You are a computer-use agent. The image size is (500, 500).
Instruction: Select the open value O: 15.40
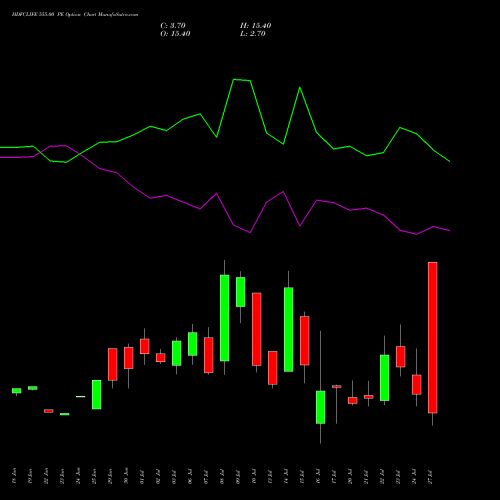(175, 34)
